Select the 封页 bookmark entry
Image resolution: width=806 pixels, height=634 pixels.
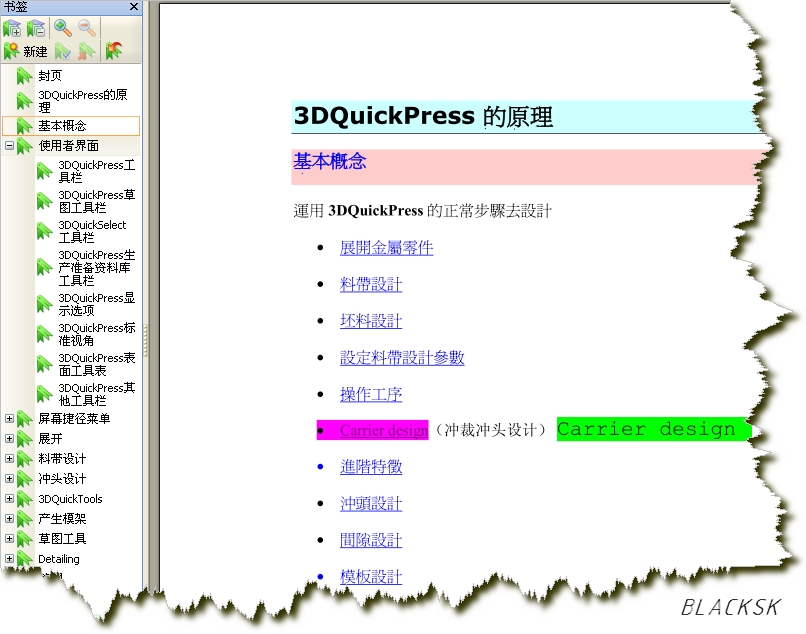click(x=52, y=75)
